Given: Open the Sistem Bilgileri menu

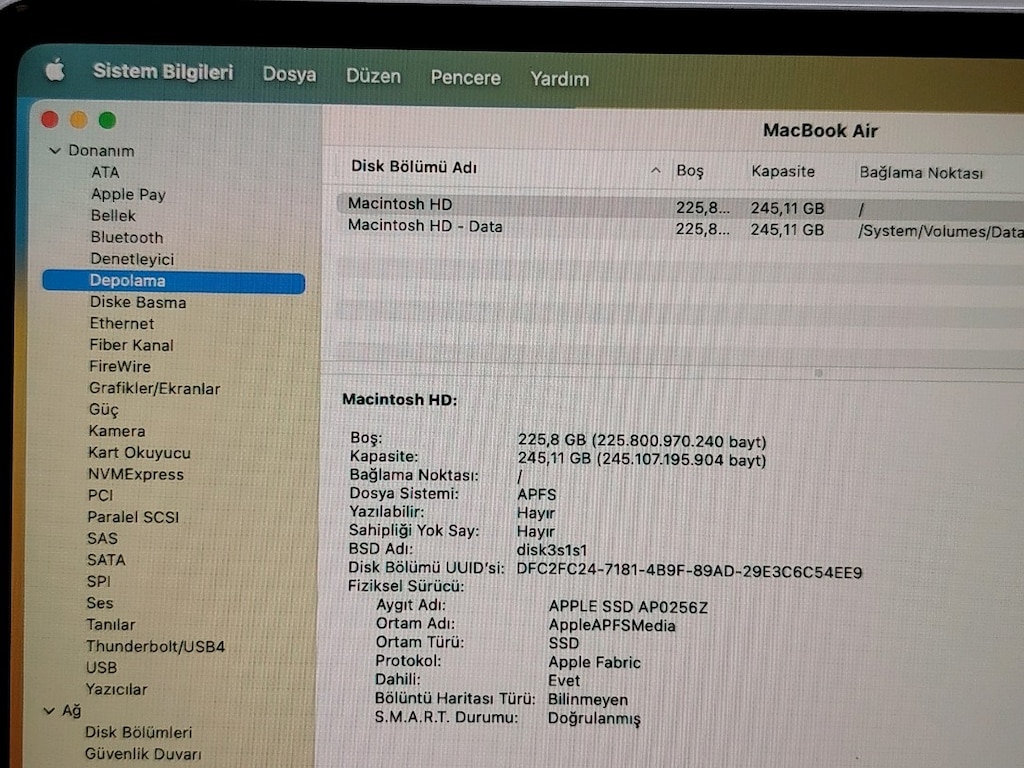Looking at the screenshot, I should [x=163, y=71].
